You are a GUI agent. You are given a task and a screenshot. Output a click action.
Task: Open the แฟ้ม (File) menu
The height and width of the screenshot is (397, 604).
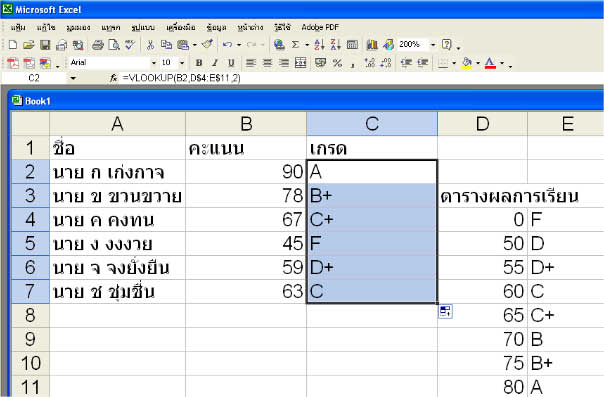pos(18,27)
